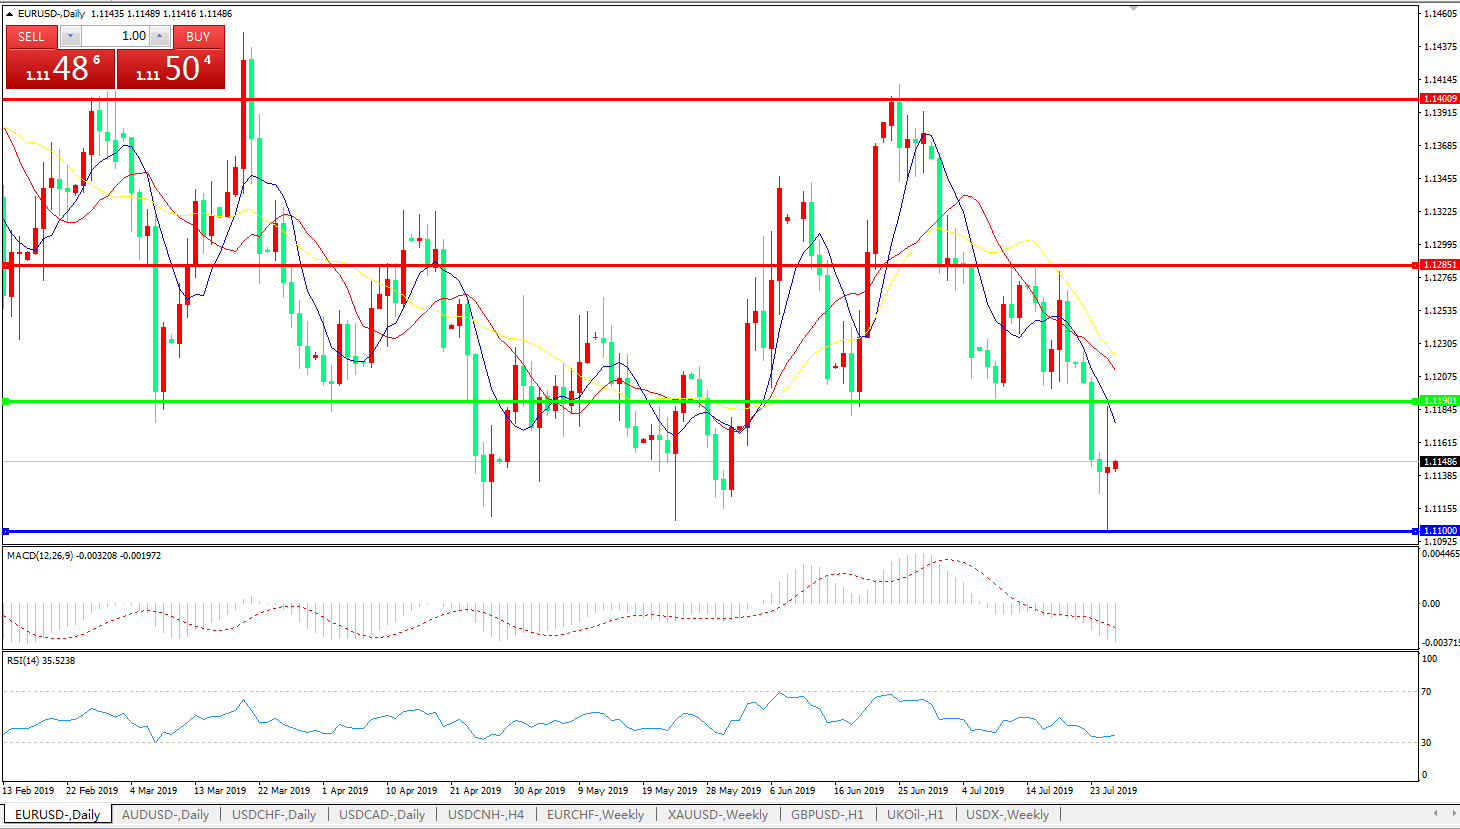Screen dimensions: 1460x829
Task: Switch to the USDCAD Daily tab
Action: pyautogui.click(x=382, y=815)
